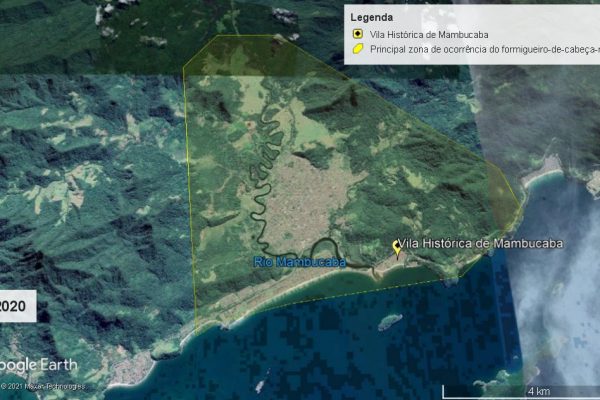The image size is (600, 400).
Task: Click the small island offshore in the sea
Action: point(389,322)
